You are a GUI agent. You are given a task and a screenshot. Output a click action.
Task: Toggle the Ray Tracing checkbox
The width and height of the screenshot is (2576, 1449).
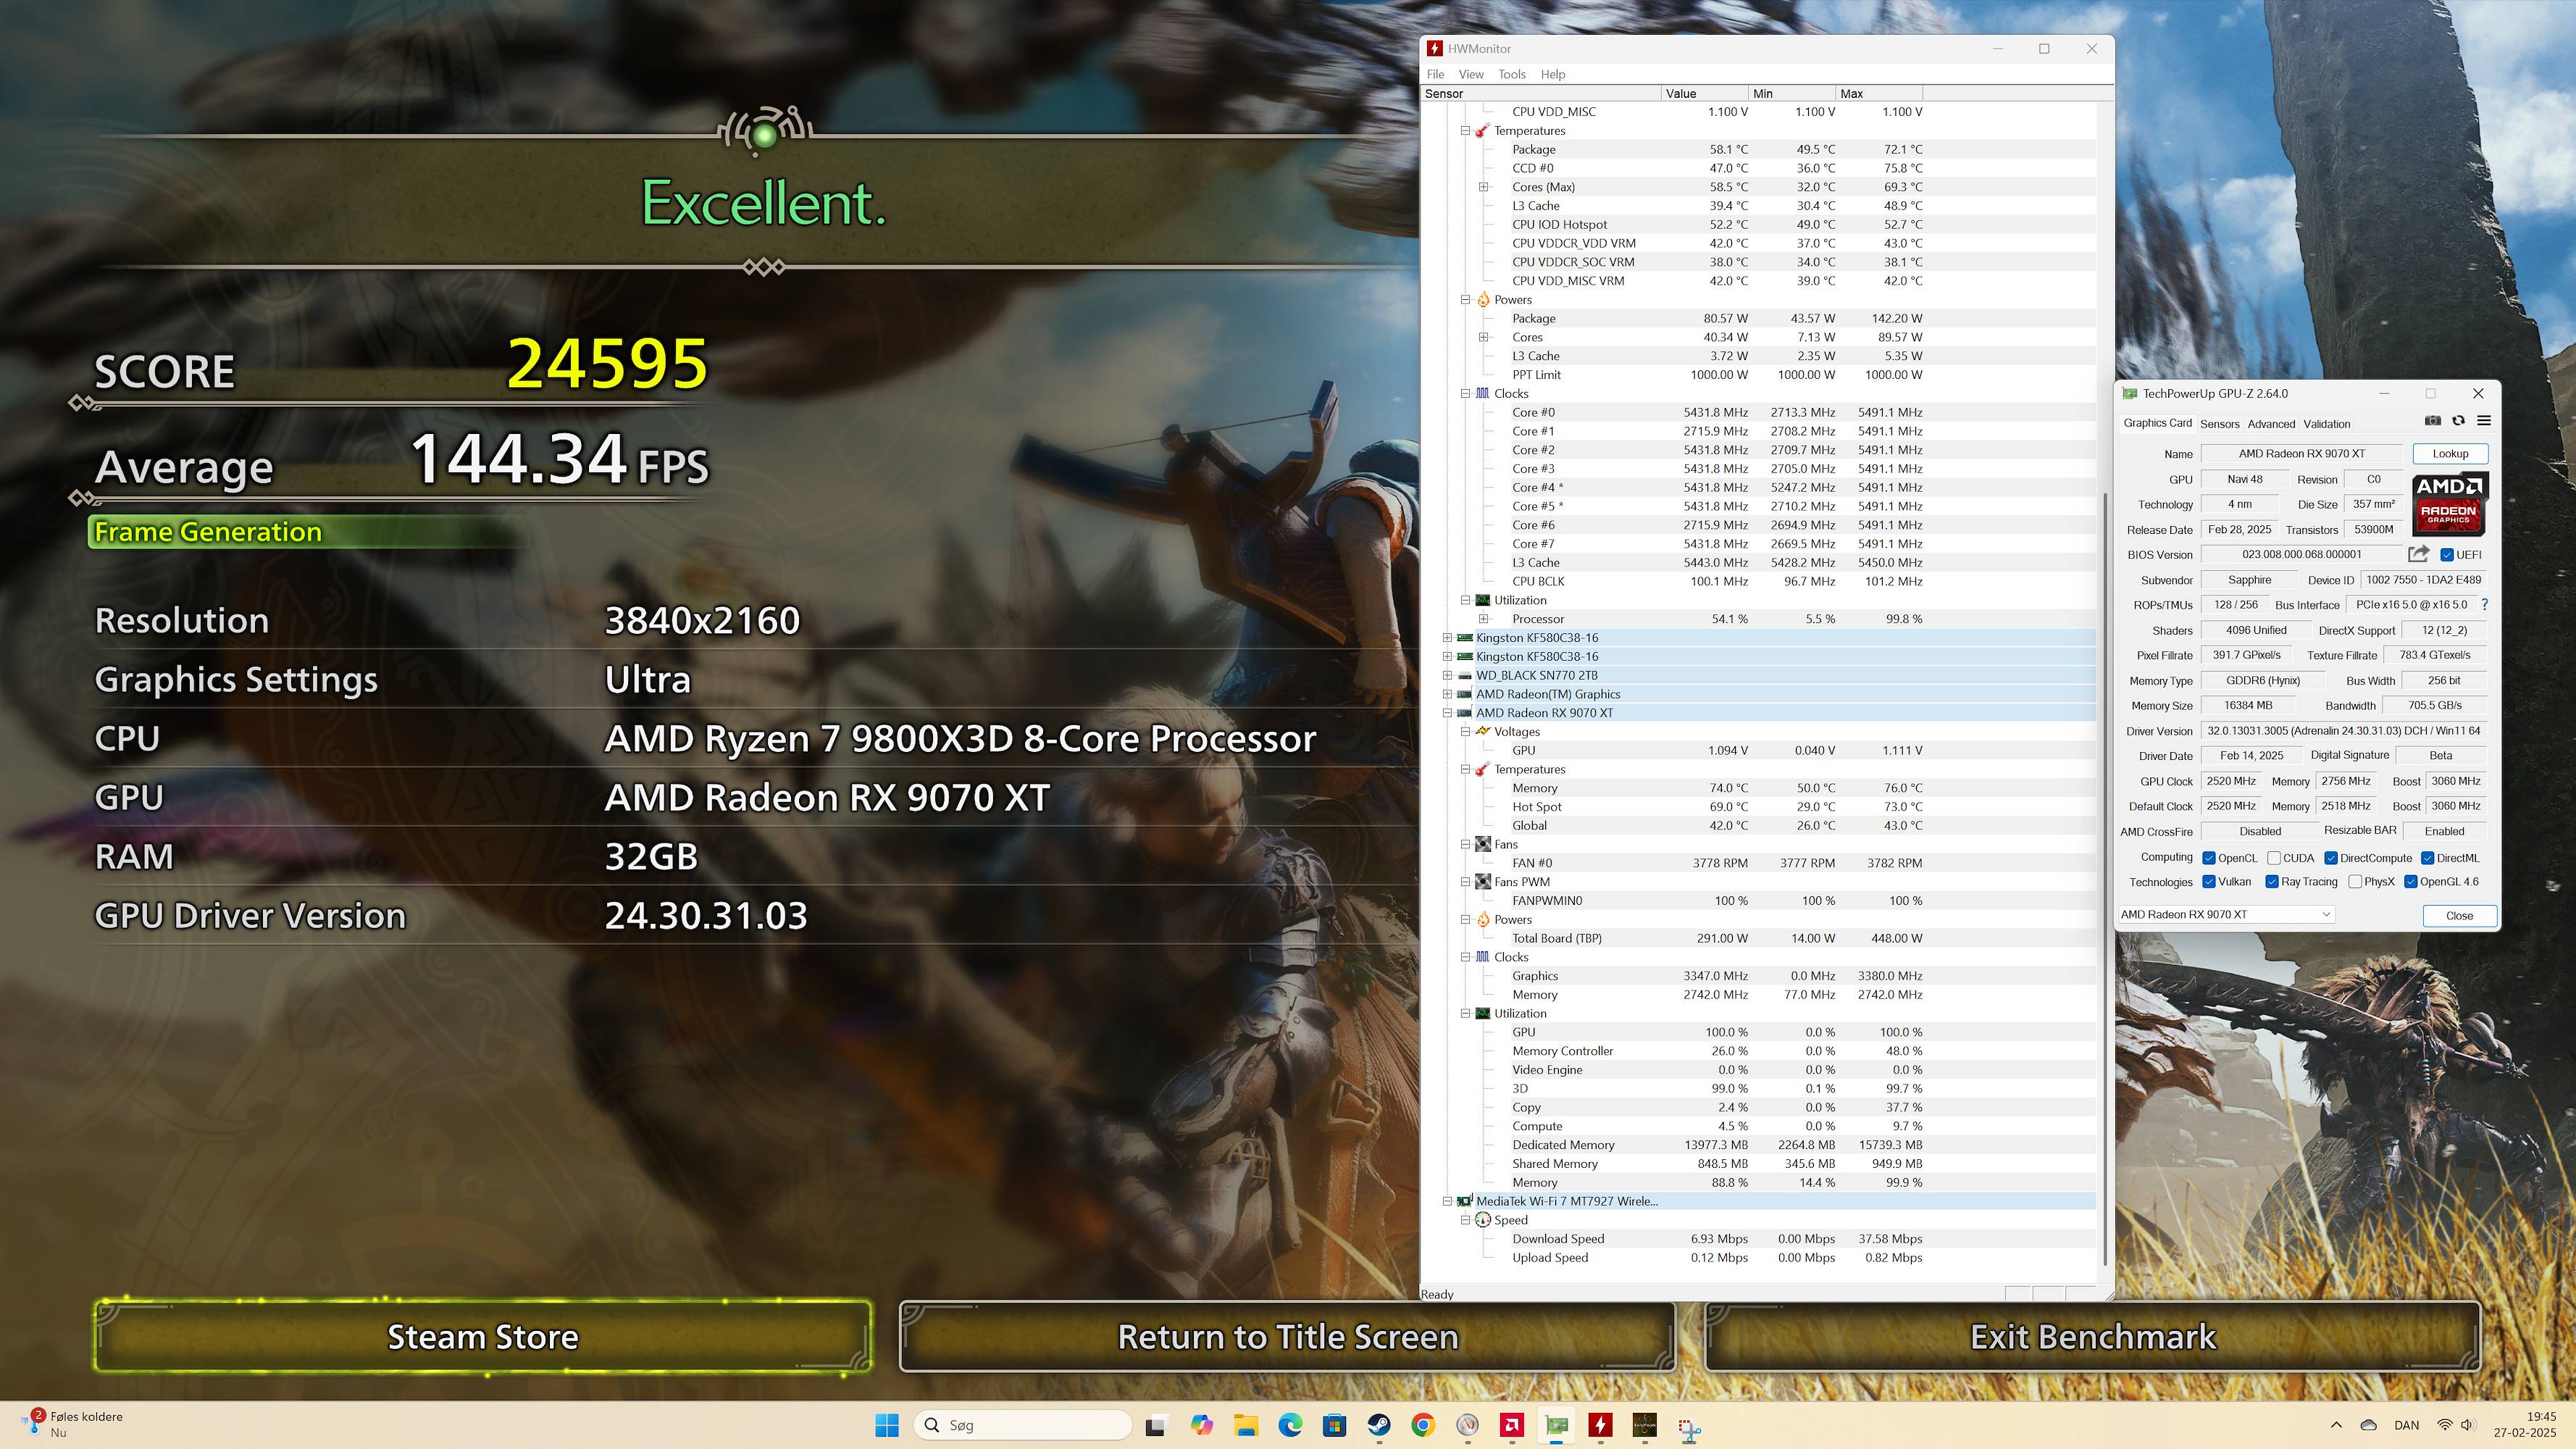pos(2273,882)
